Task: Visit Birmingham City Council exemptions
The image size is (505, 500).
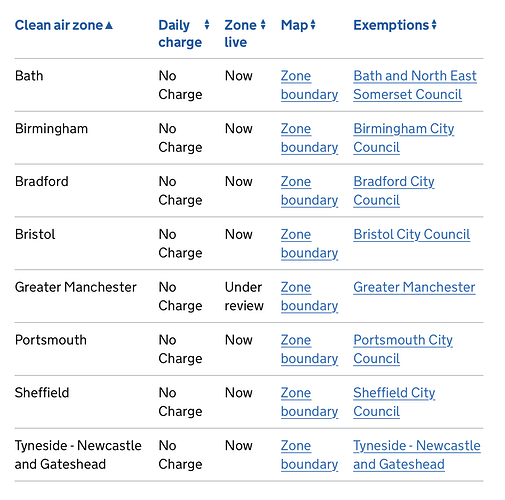Action: (404, 138)
